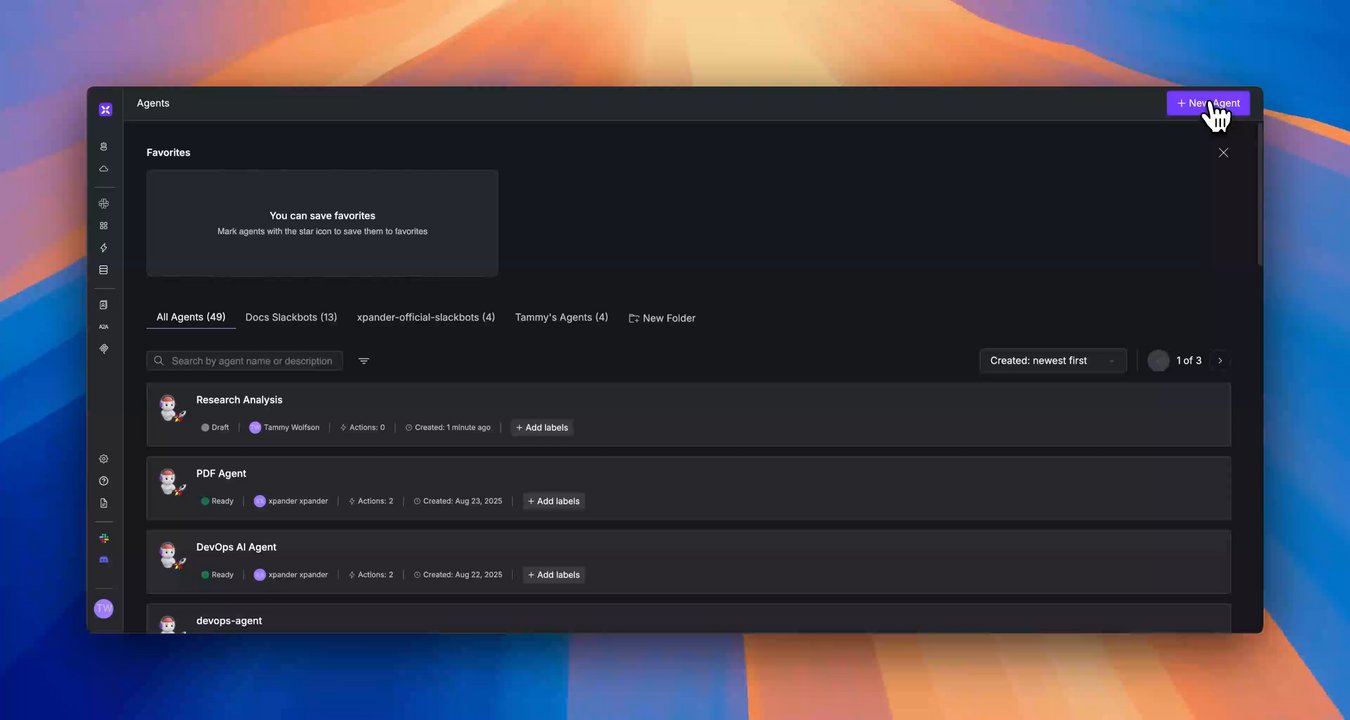Viewport: 1350px width, 720px height.
Task: Switch to Docs Slackbots (13) tab
Action: click(291, 318)
